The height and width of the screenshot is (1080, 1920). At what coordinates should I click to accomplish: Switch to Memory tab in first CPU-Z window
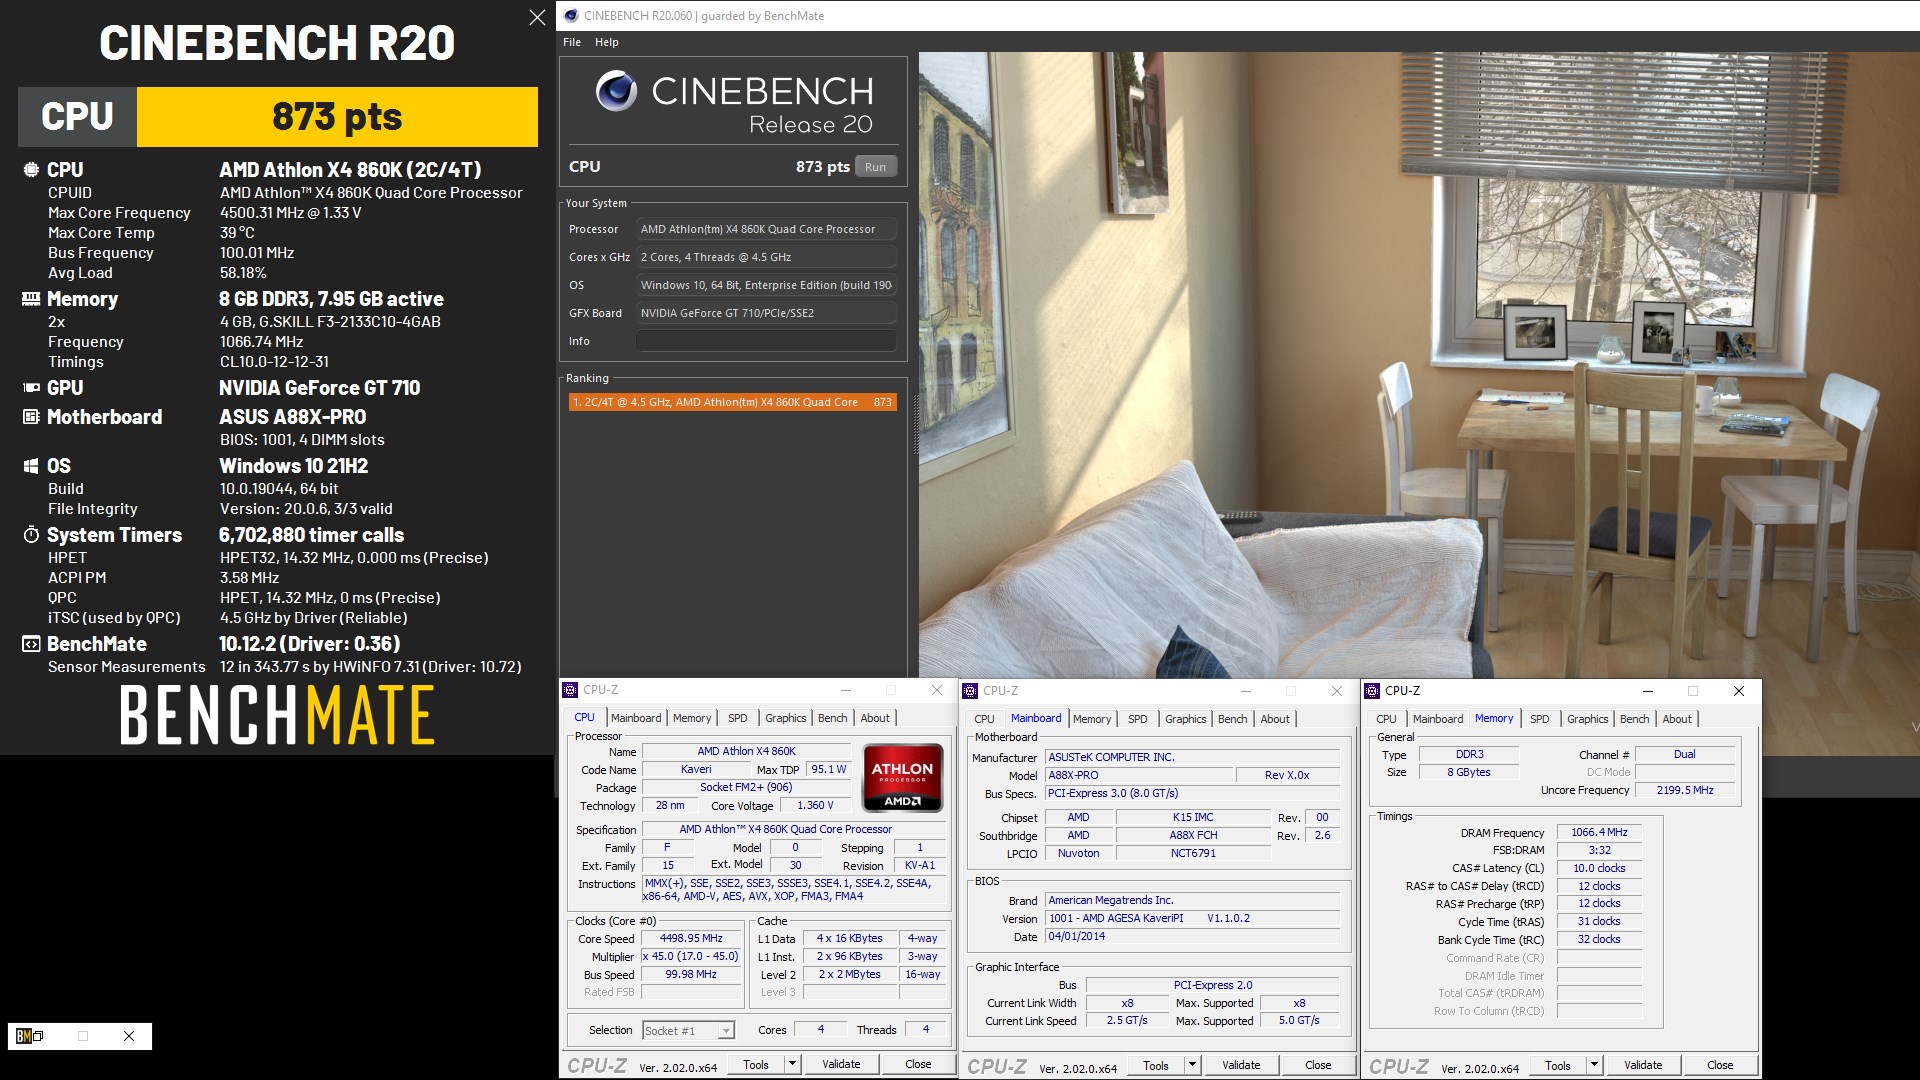692,718
